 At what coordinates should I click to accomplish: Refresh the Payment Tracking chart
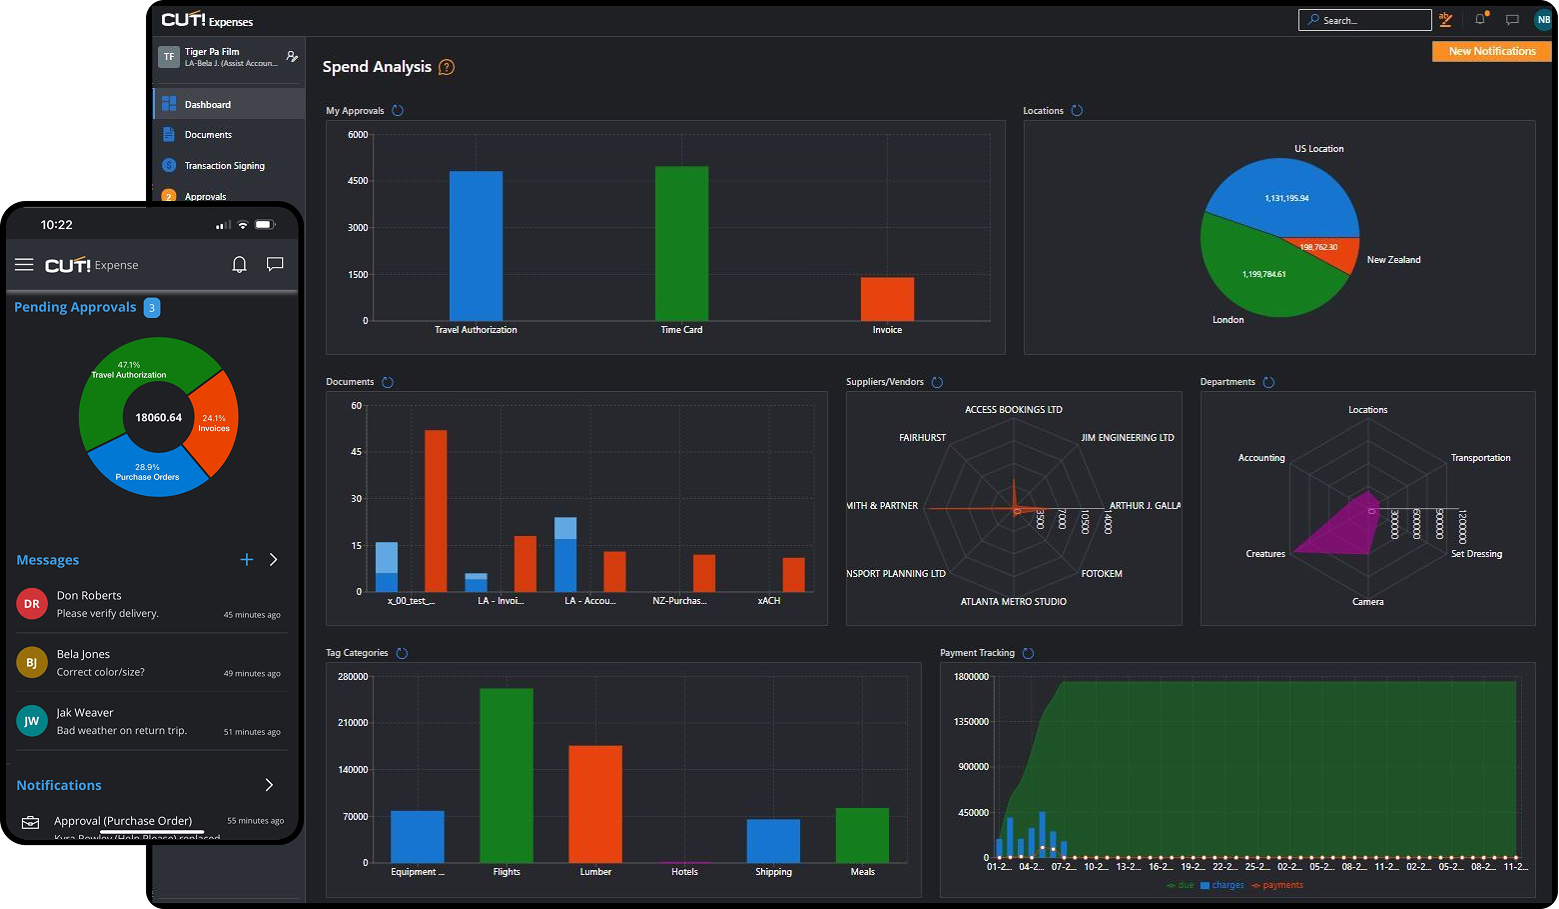point(1028,653)
